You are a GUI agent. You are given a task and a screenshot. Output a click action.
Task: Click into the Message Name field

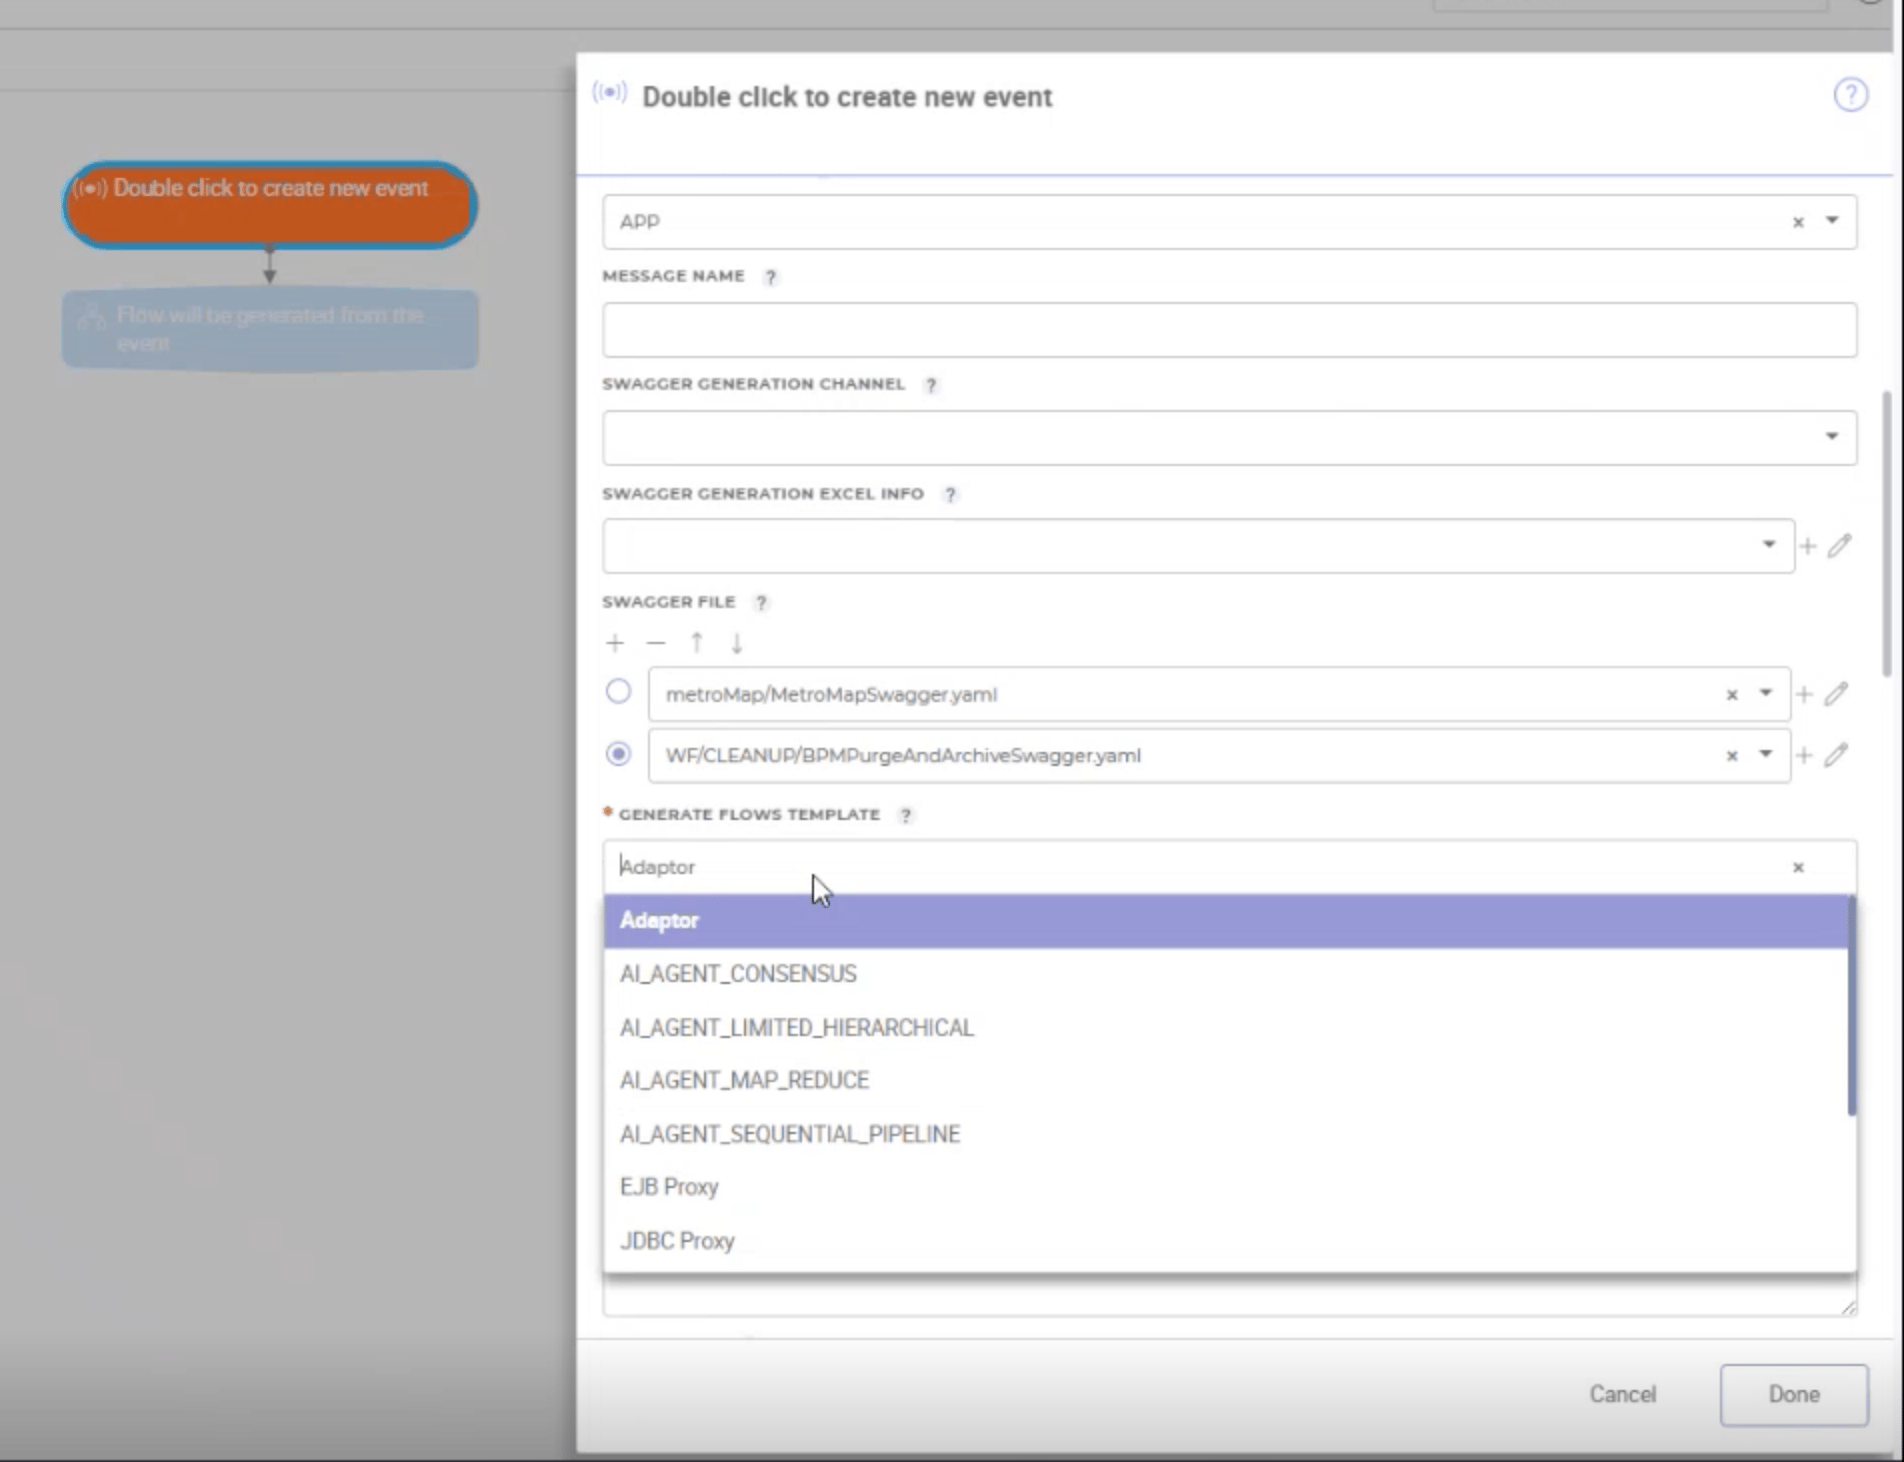[1229, 330]
